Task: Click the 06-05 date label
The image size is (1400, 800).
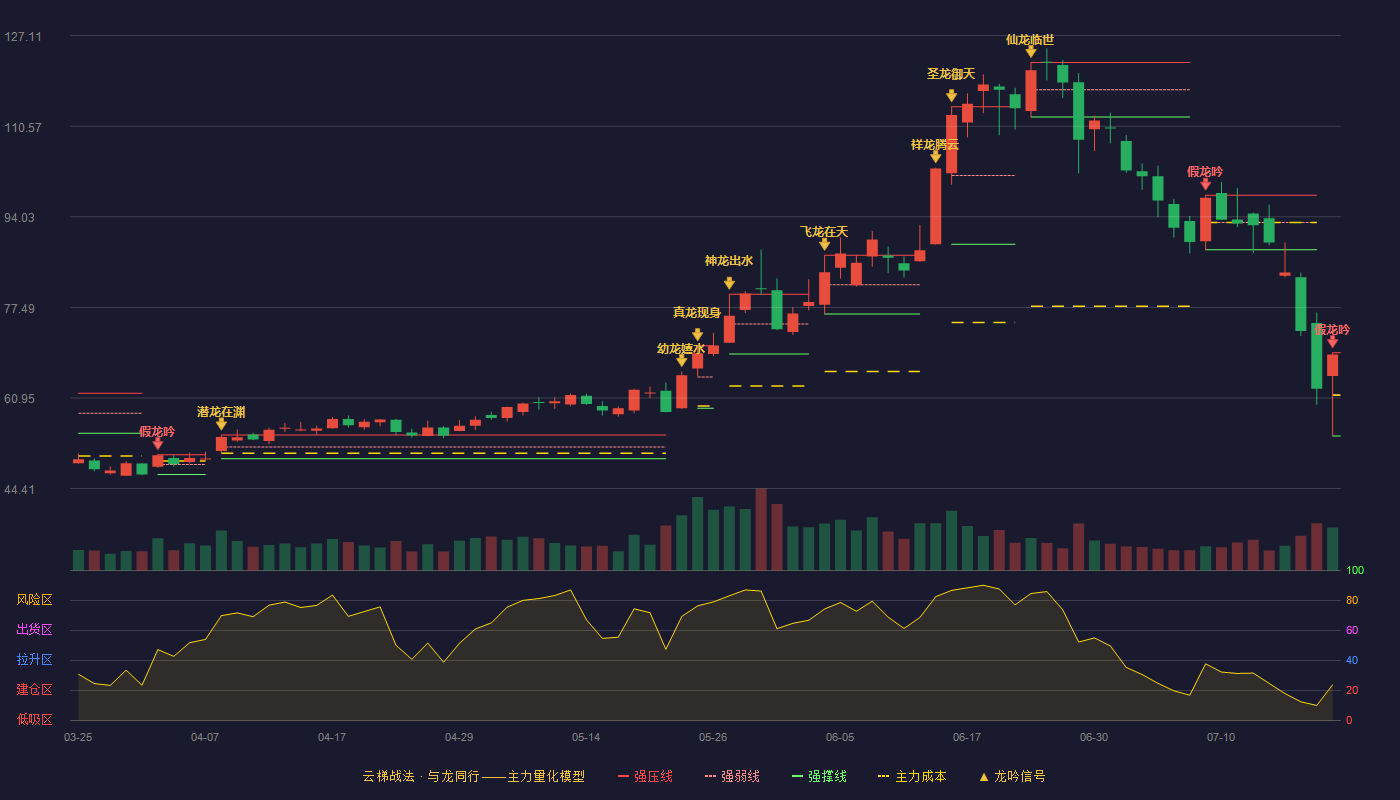Action: (840, 737)
